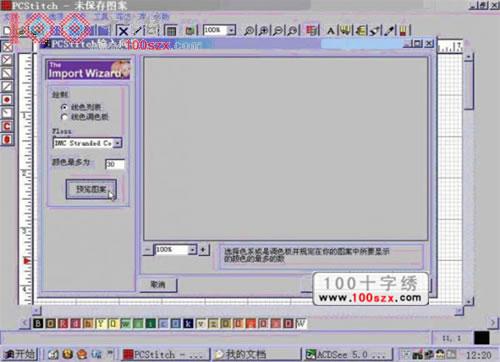Click the plus zoom button below preview
The height and width of the screenshot is (362, 500).
(x=203, y=250)
